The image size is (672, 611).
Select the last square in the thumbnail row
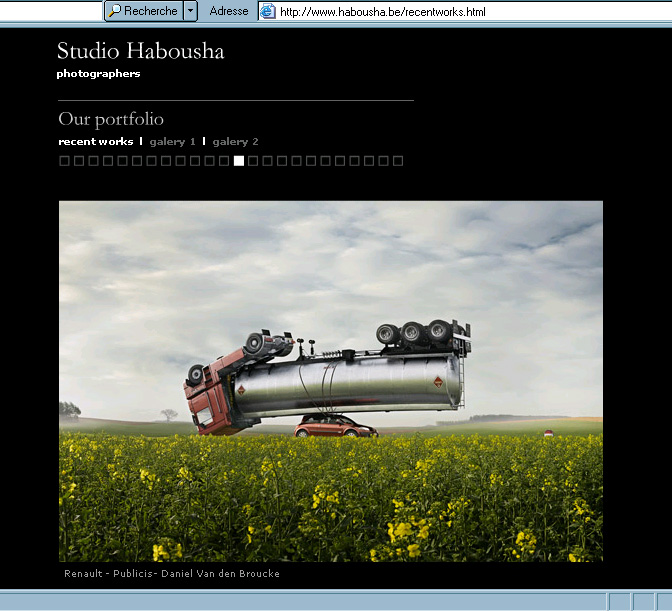click(x=398, y=161)
